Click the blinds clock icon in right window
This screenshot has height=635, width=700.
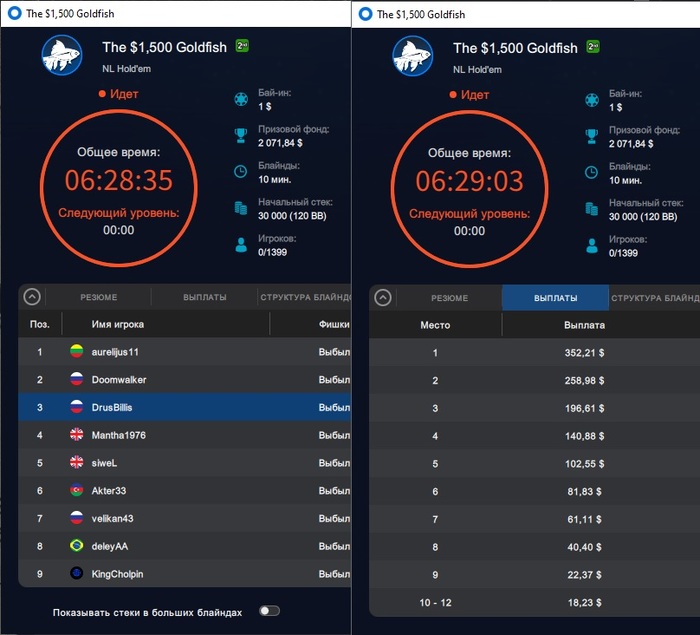592,172
